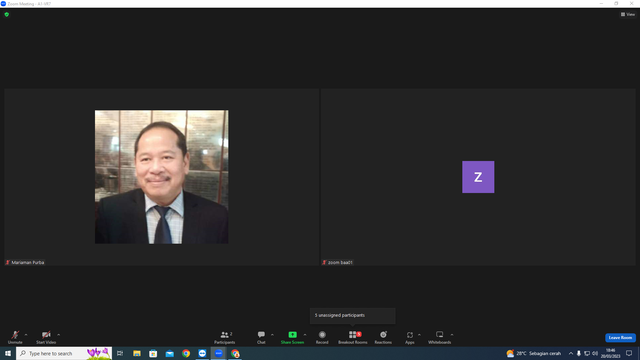Restore down the Zoom Meeting window
This screenshot has width=640, height=360.
pos(616,3)
